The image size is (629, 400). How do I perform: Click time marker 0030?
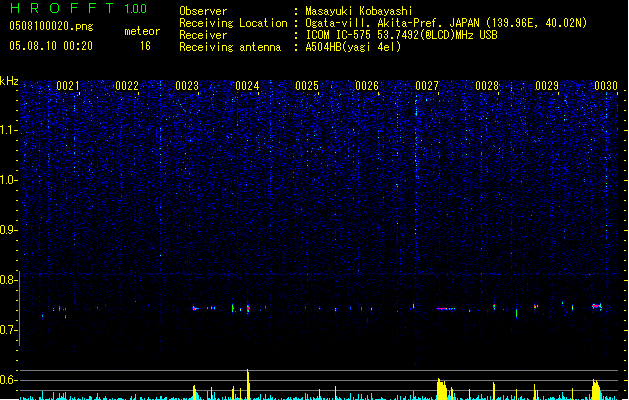(606, 86)
